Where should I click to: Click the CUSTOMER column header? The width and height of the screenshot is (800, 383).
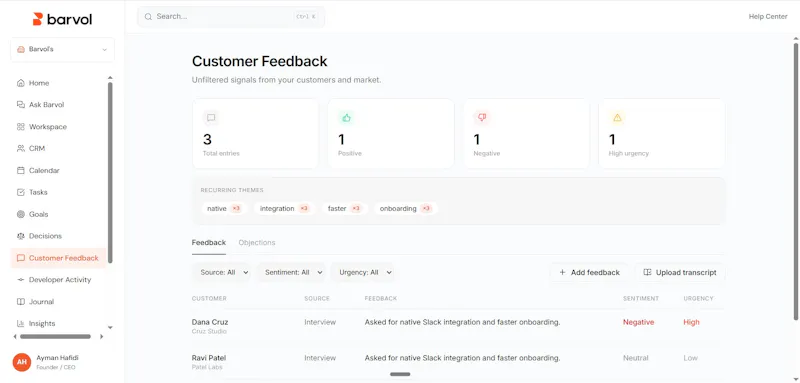point(209,298)
